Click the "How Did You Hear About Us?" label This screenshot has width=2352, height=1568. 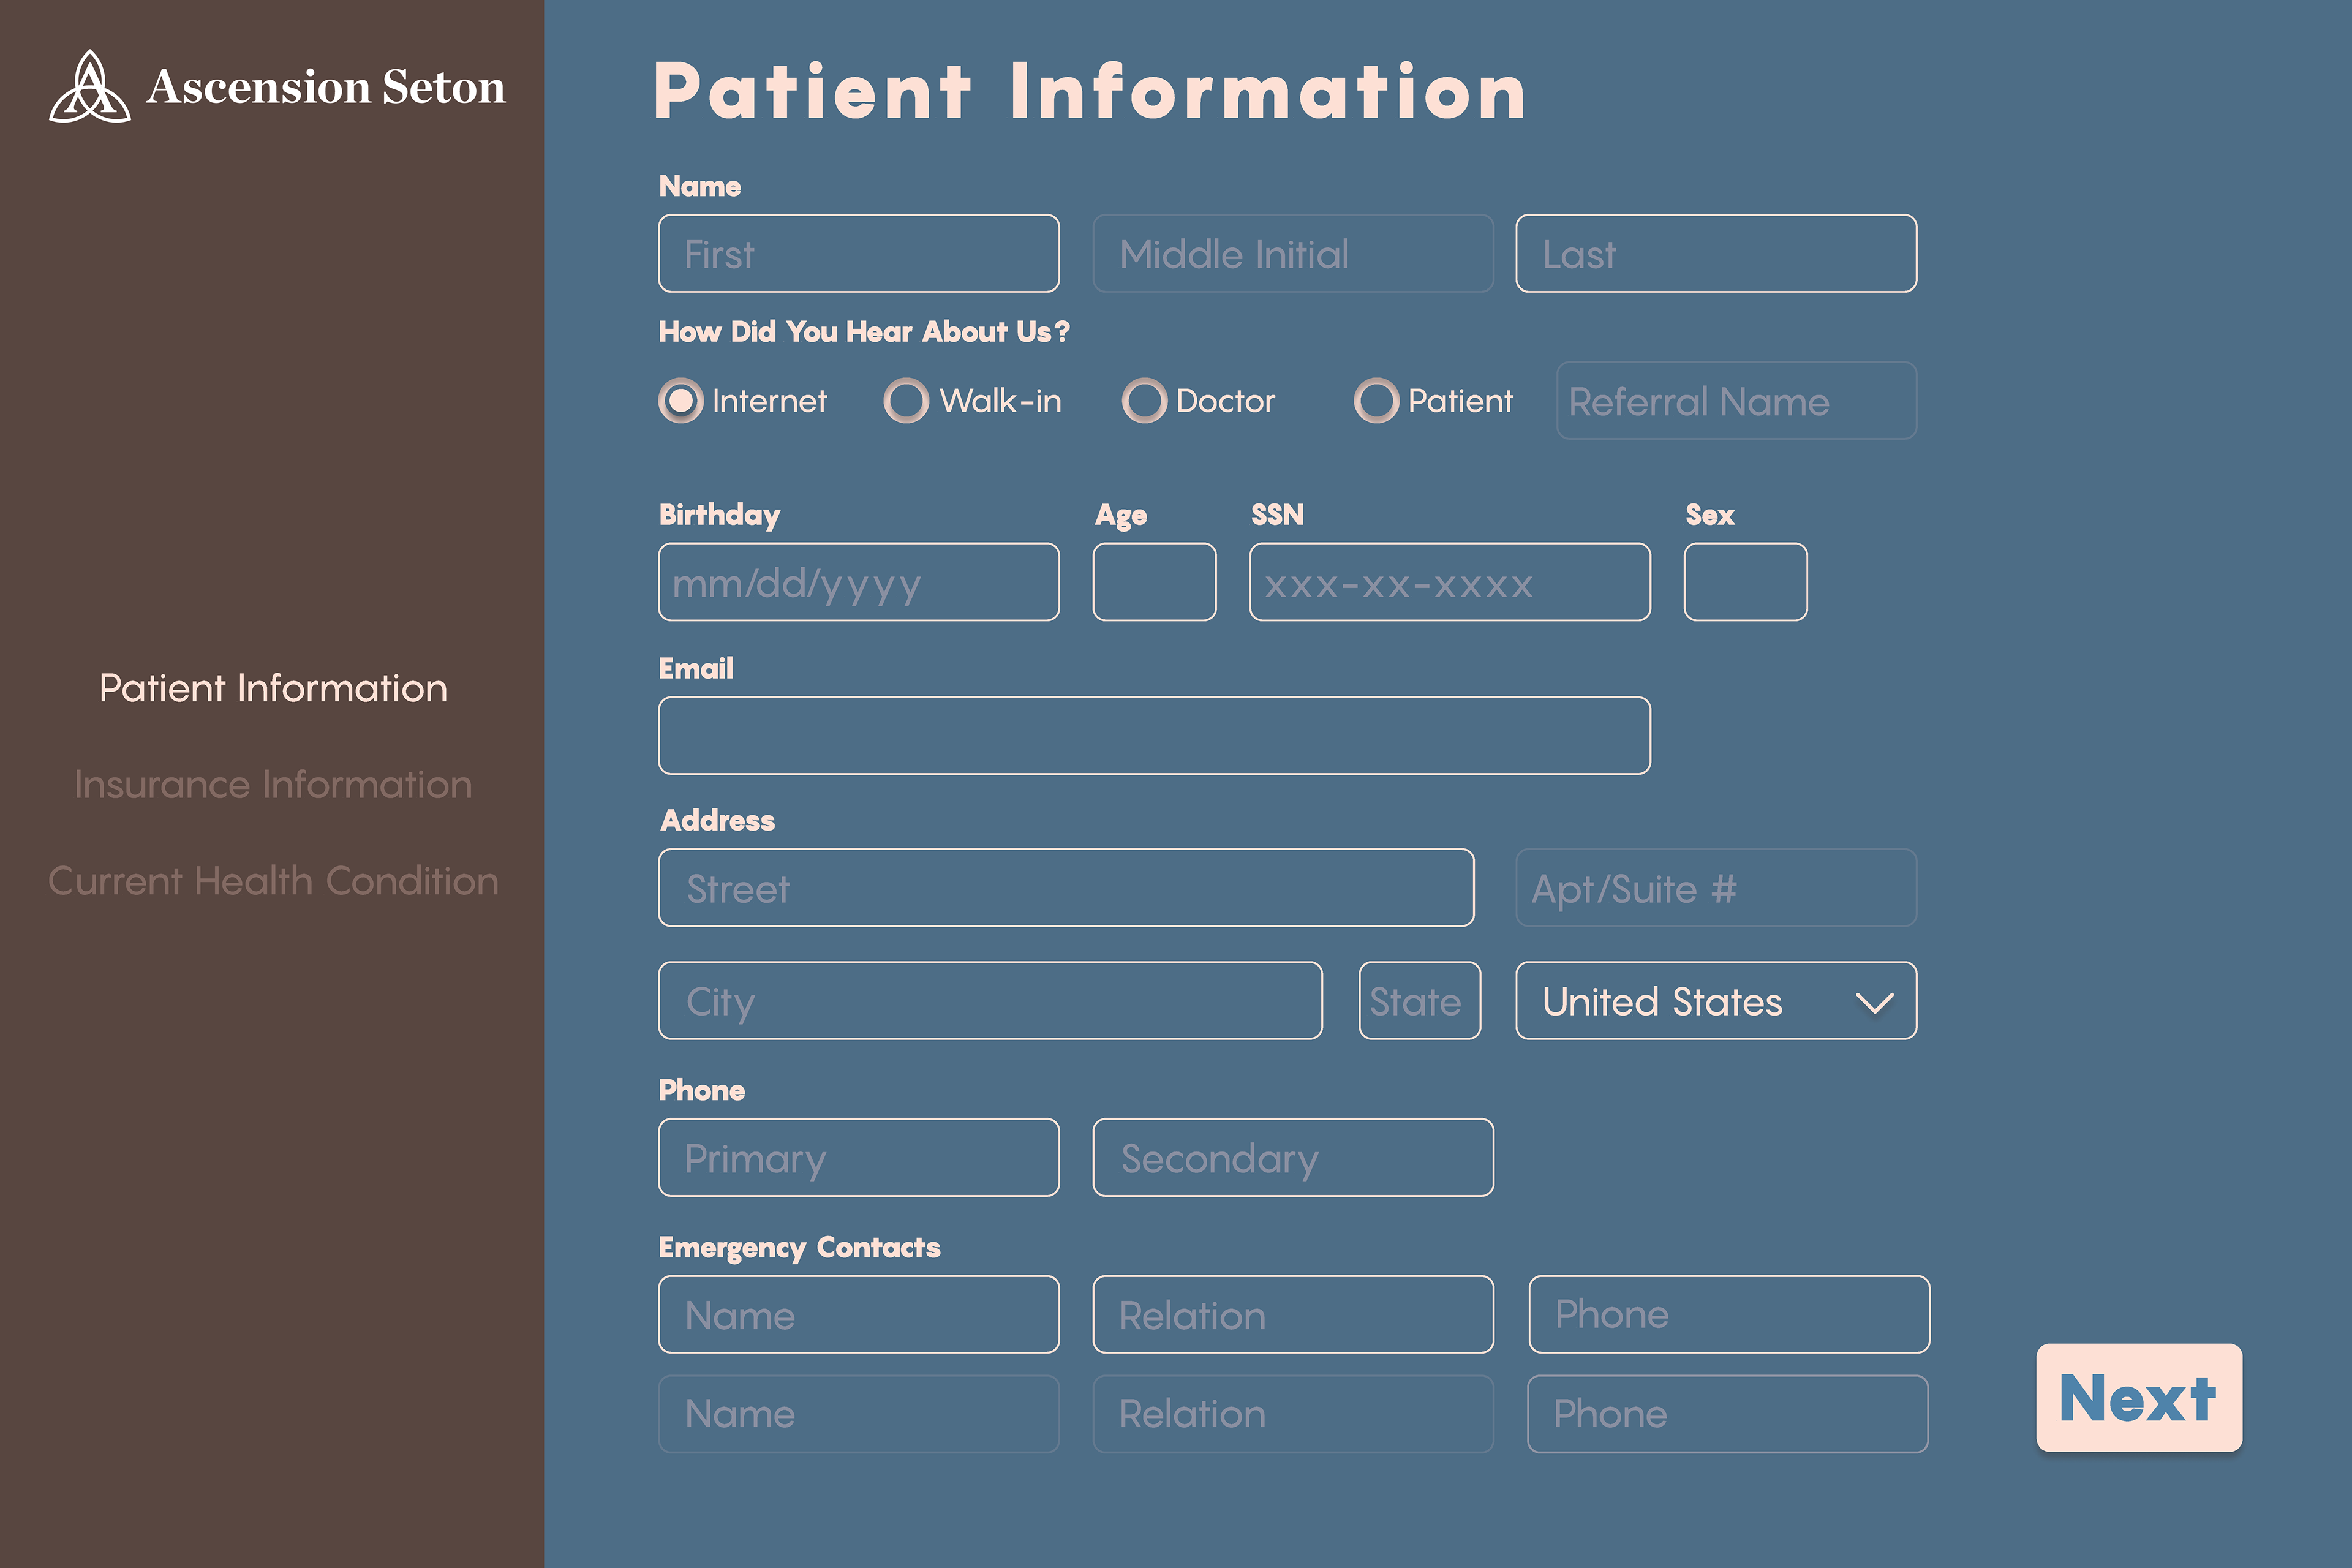864,331
